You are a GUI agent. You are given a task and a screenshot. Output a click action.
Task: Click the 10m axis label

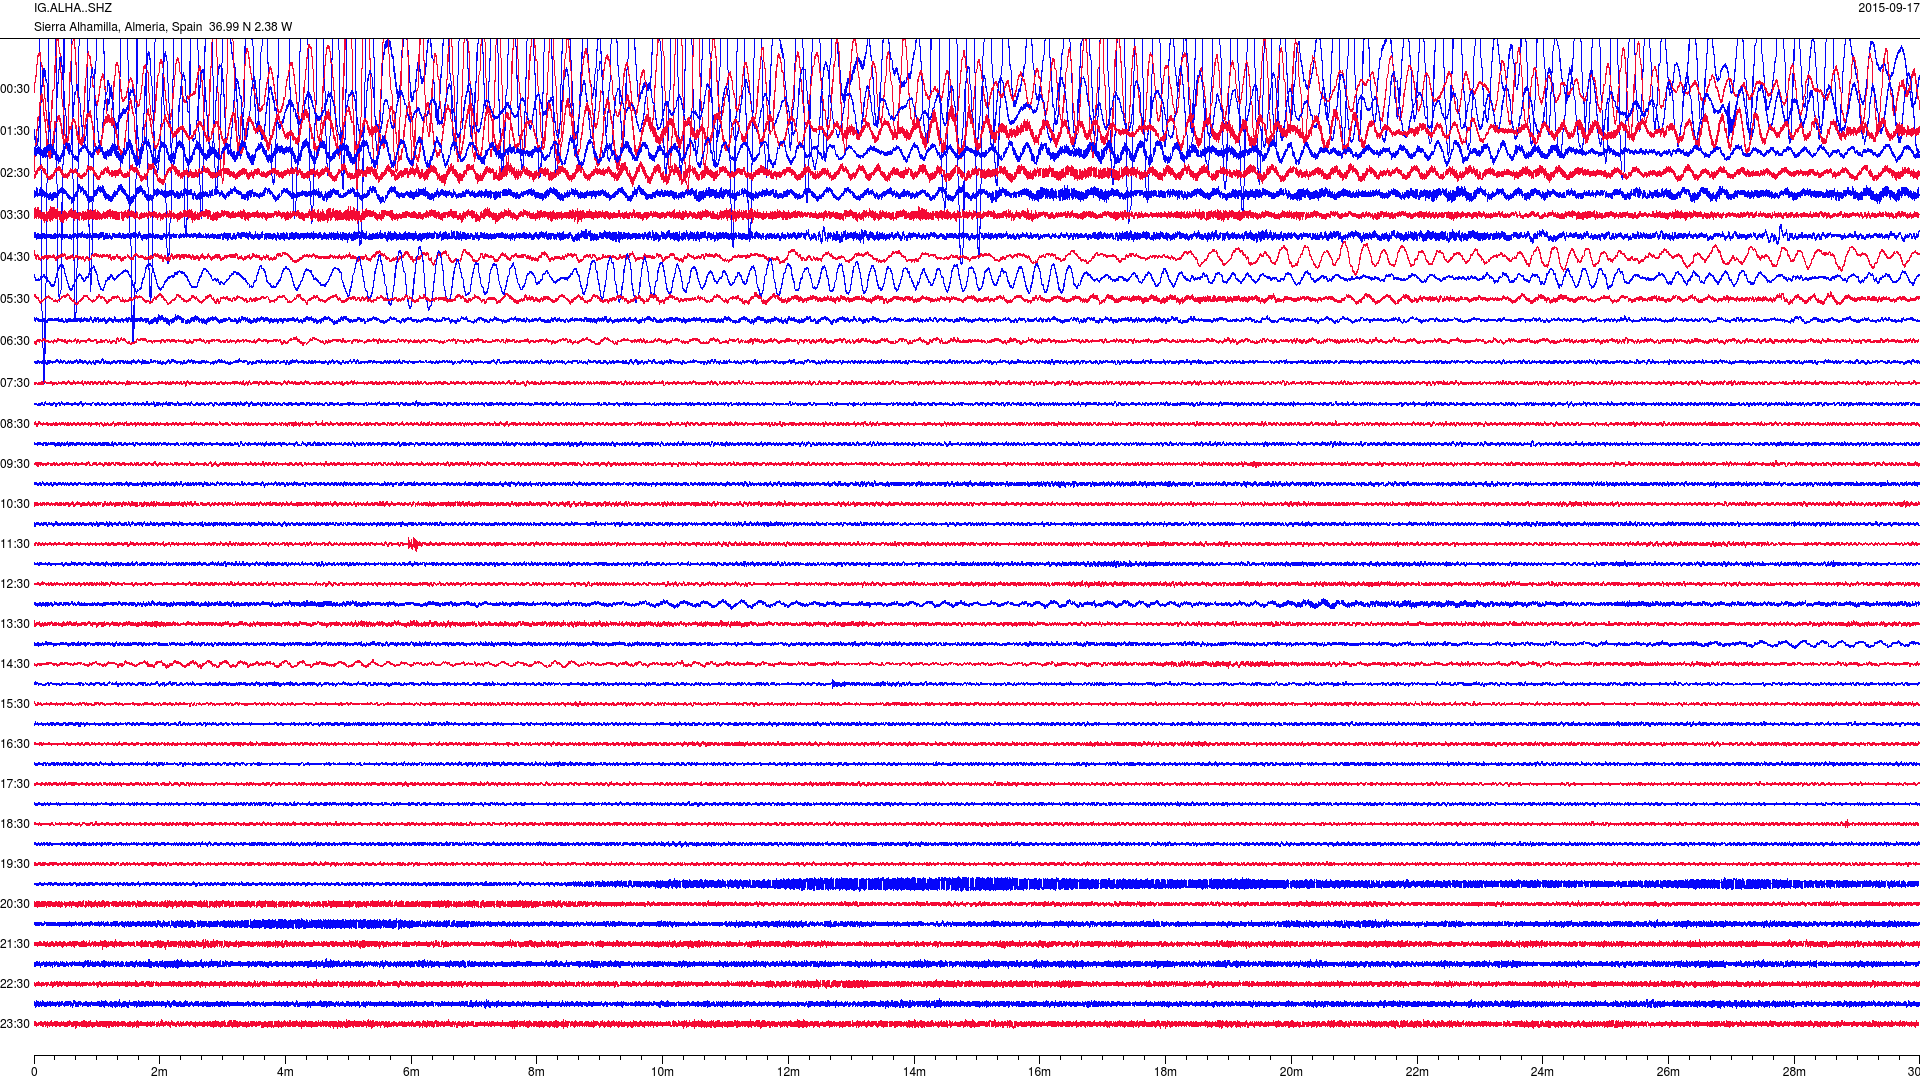click(662, 1072)
